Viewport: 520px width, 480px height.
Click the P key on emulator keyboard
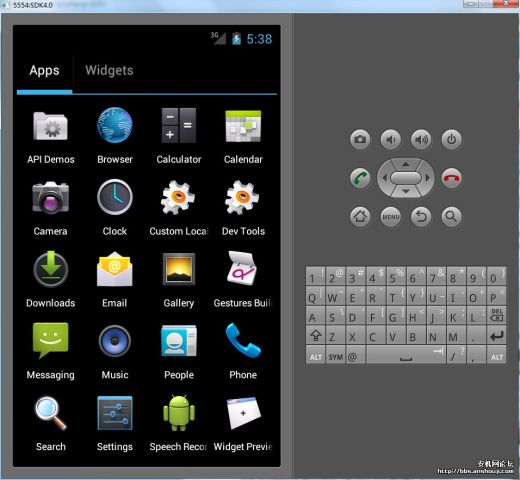[x=496, y=296]
